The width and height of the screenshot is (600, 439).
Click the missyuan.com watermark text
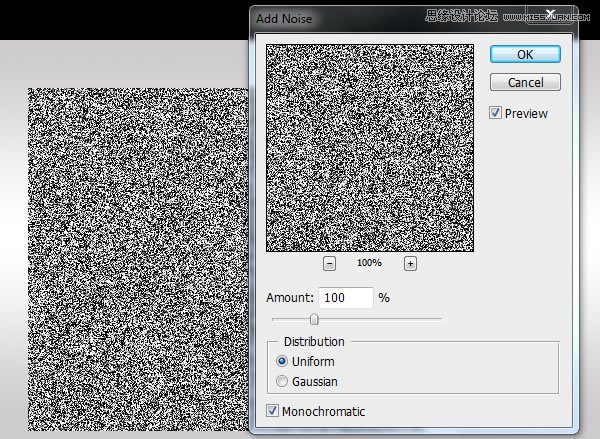[546, 17]
